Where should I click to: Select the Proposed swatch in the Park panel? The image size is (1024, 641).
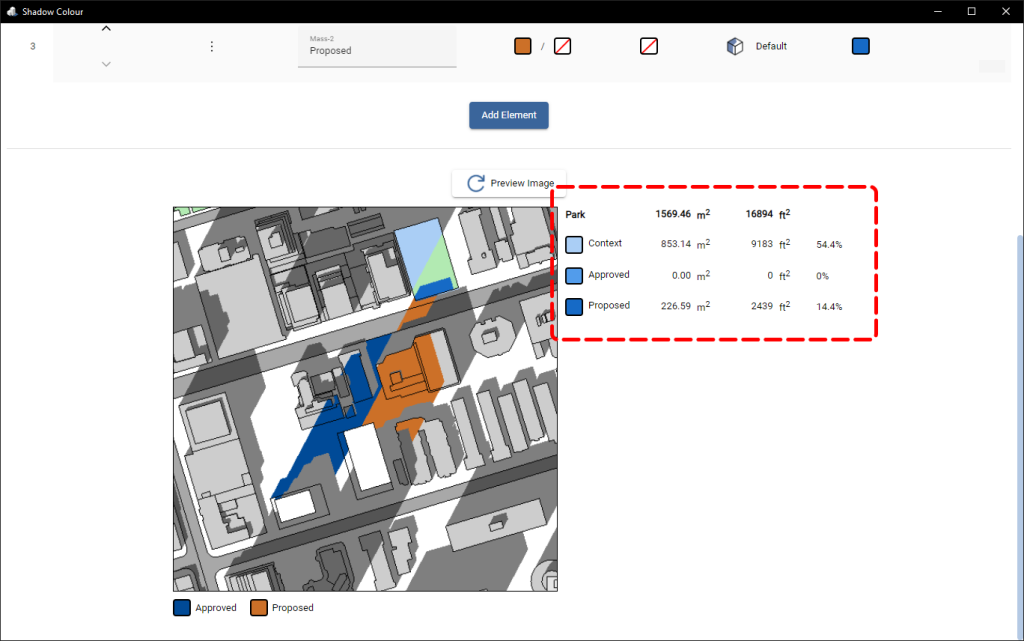(572, 306)
